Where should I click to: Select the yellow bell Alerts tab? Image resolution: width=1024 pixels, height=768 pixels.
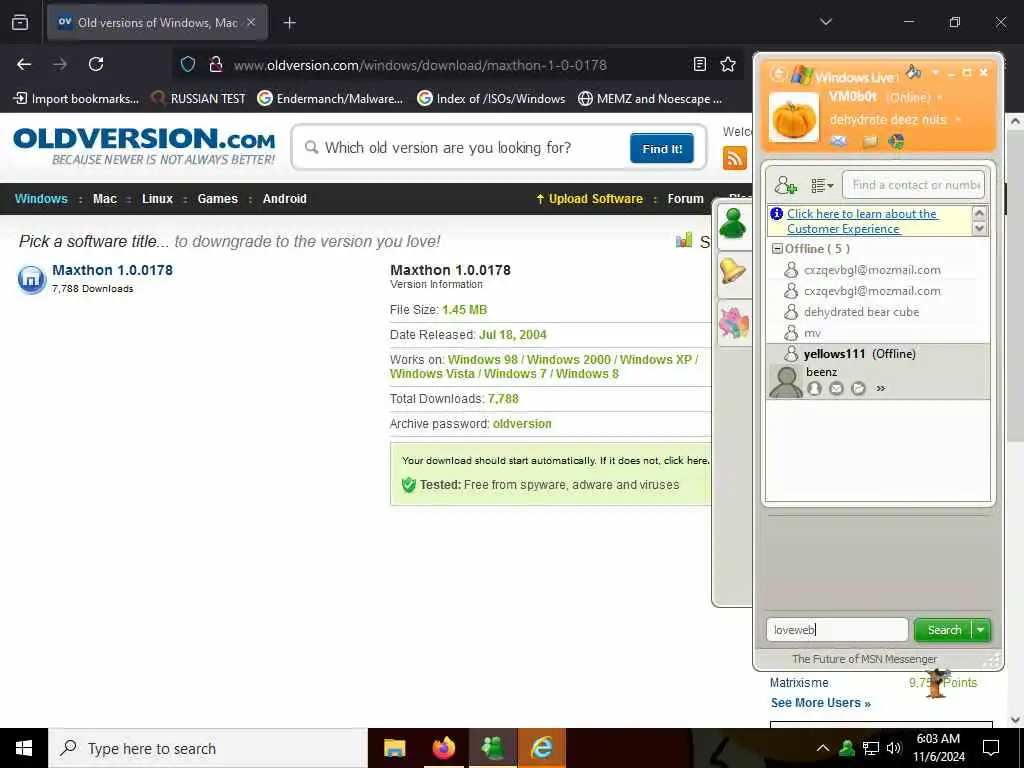pyautogui.click(x=733, y=271)
